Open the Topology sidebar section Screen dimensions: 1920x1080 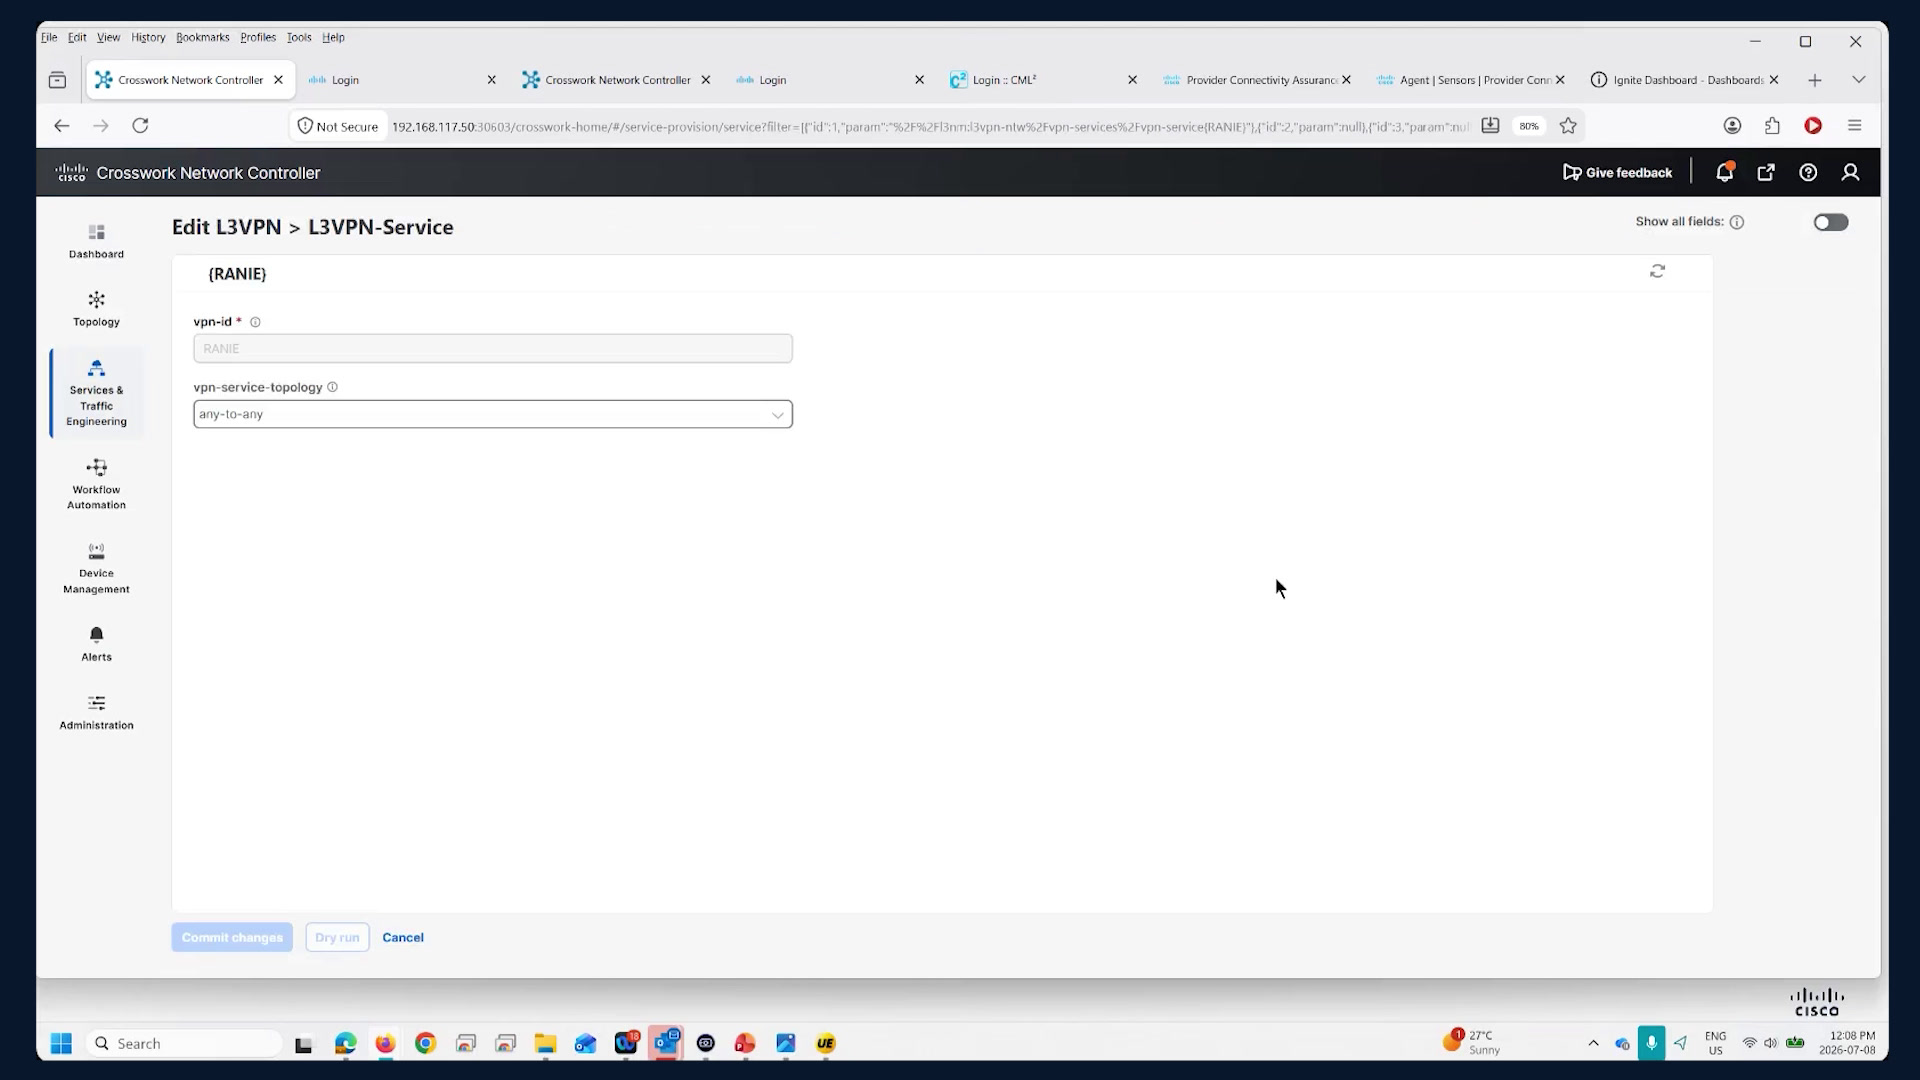[96, 309]
